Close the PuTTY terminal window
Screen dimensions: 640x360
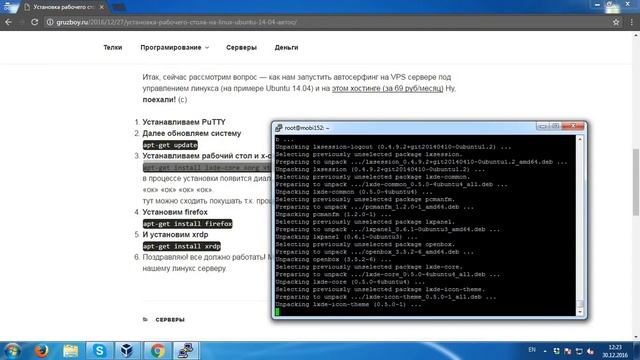click(x=573, y=127)
